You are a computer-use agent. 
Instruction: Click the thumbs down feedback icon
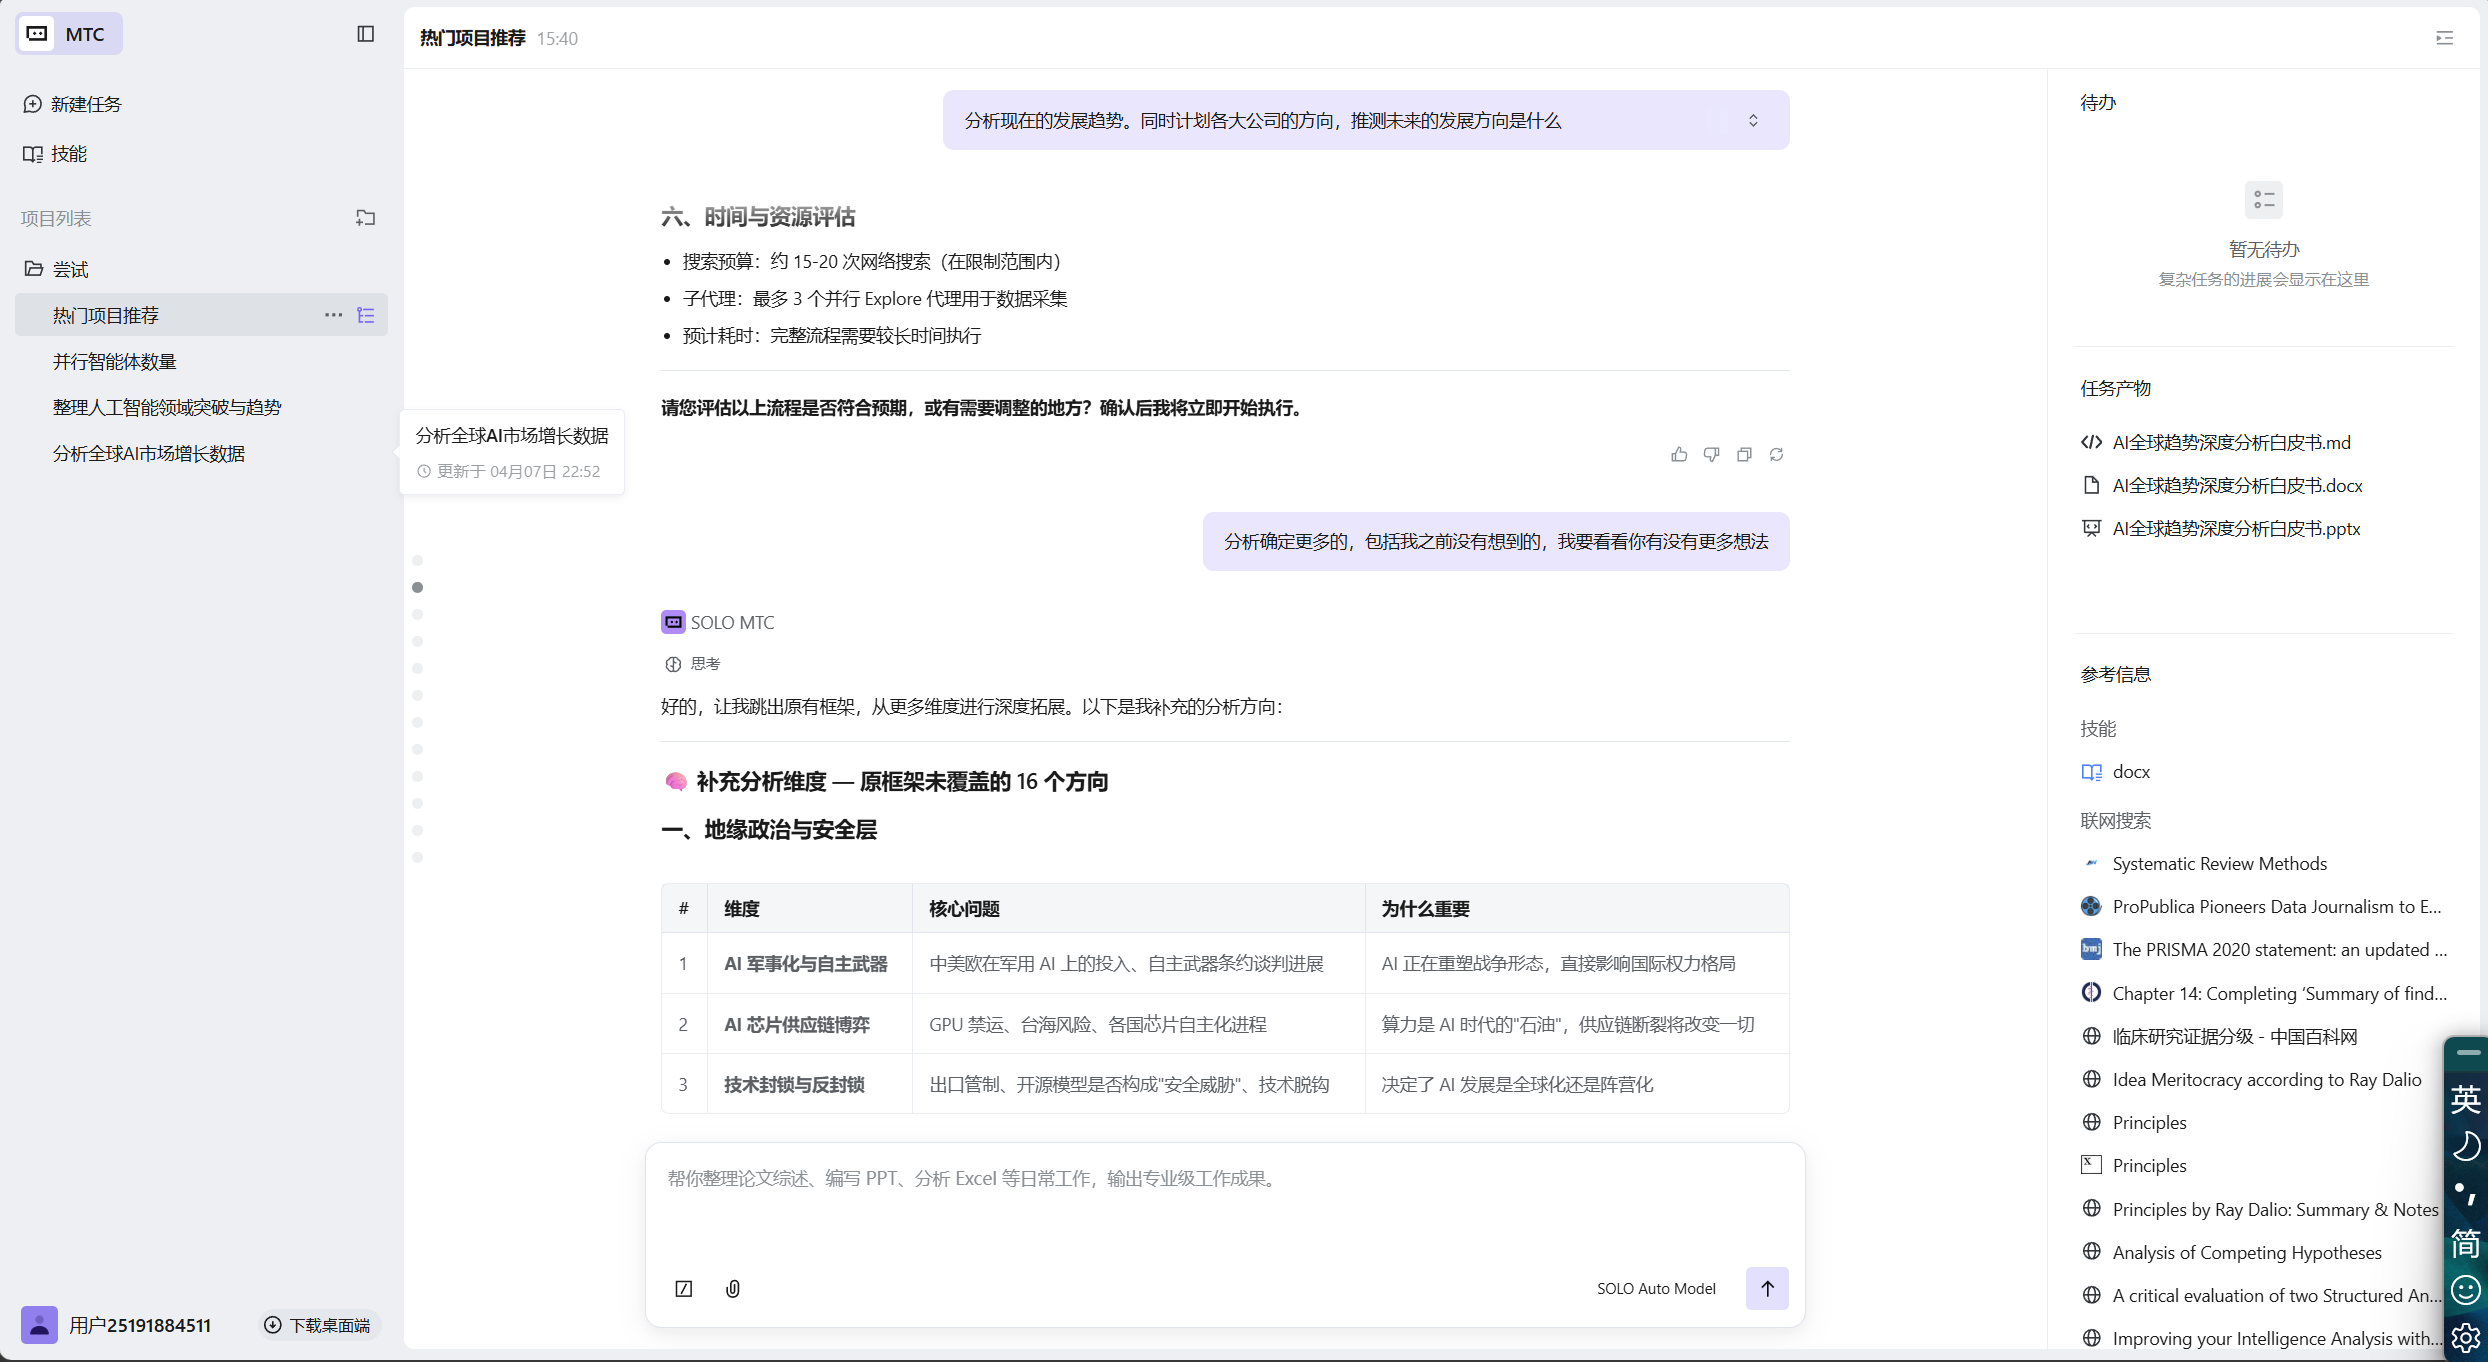click(x=1711, y=455)
